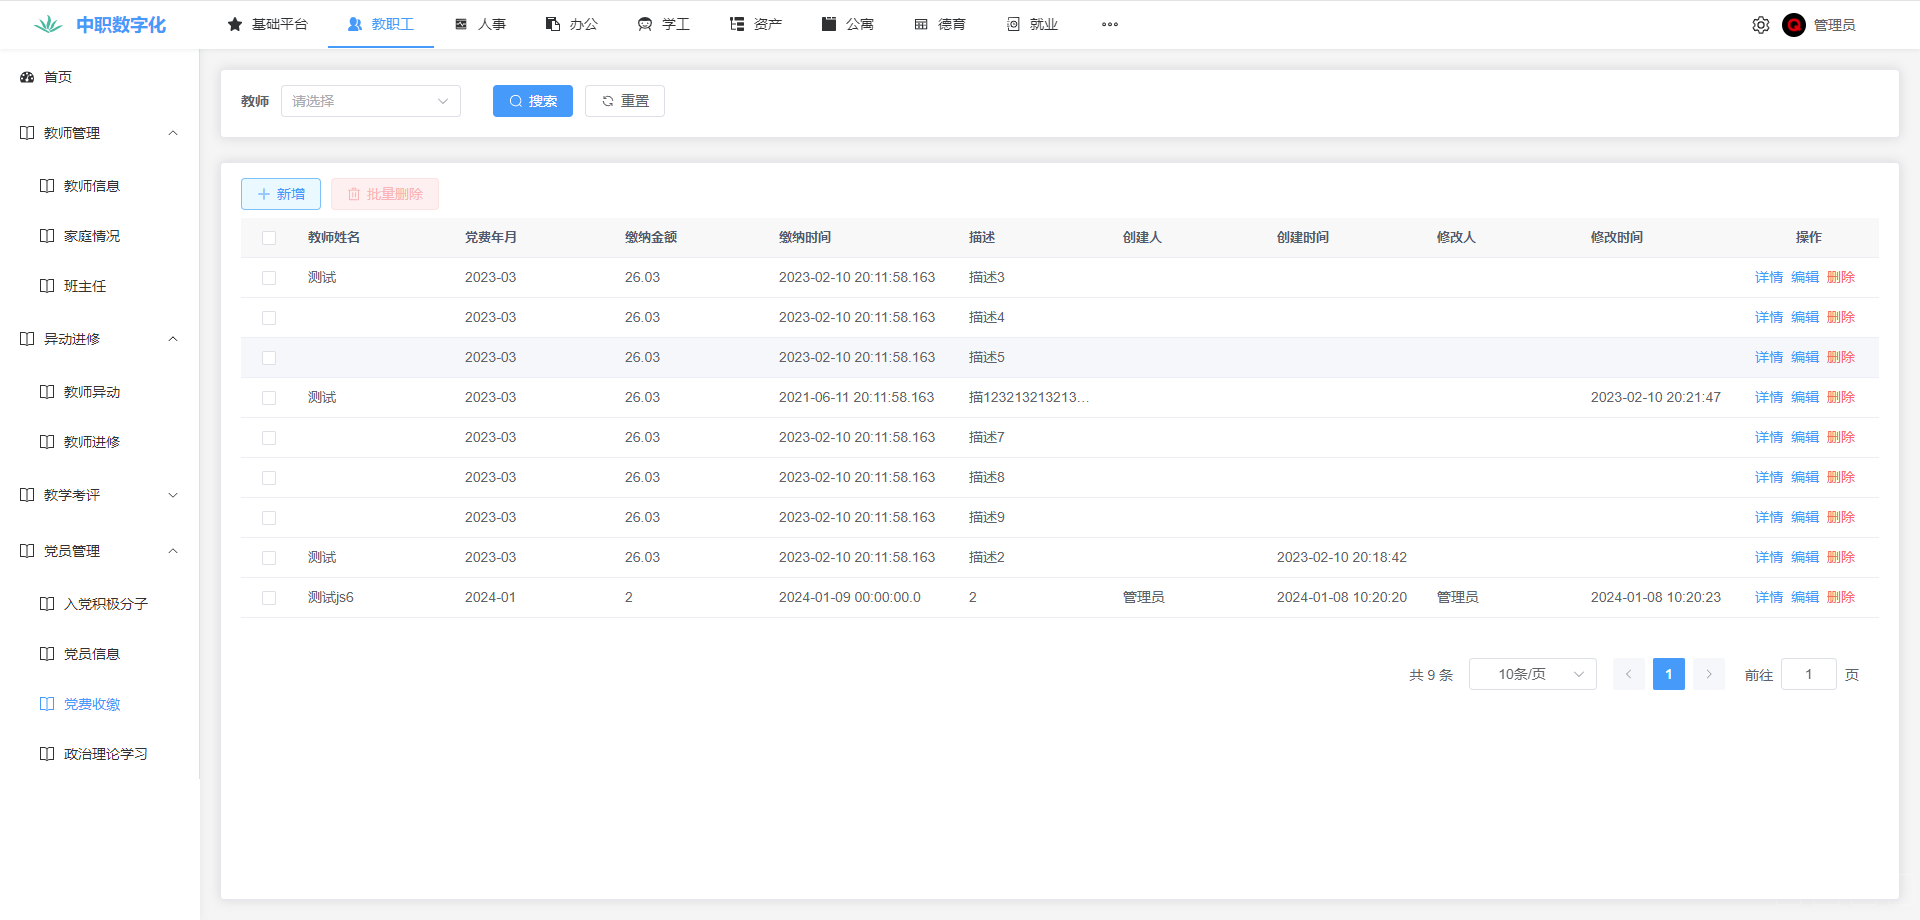
Task: Check the row for 测试js6
Action: pos(269,598)
